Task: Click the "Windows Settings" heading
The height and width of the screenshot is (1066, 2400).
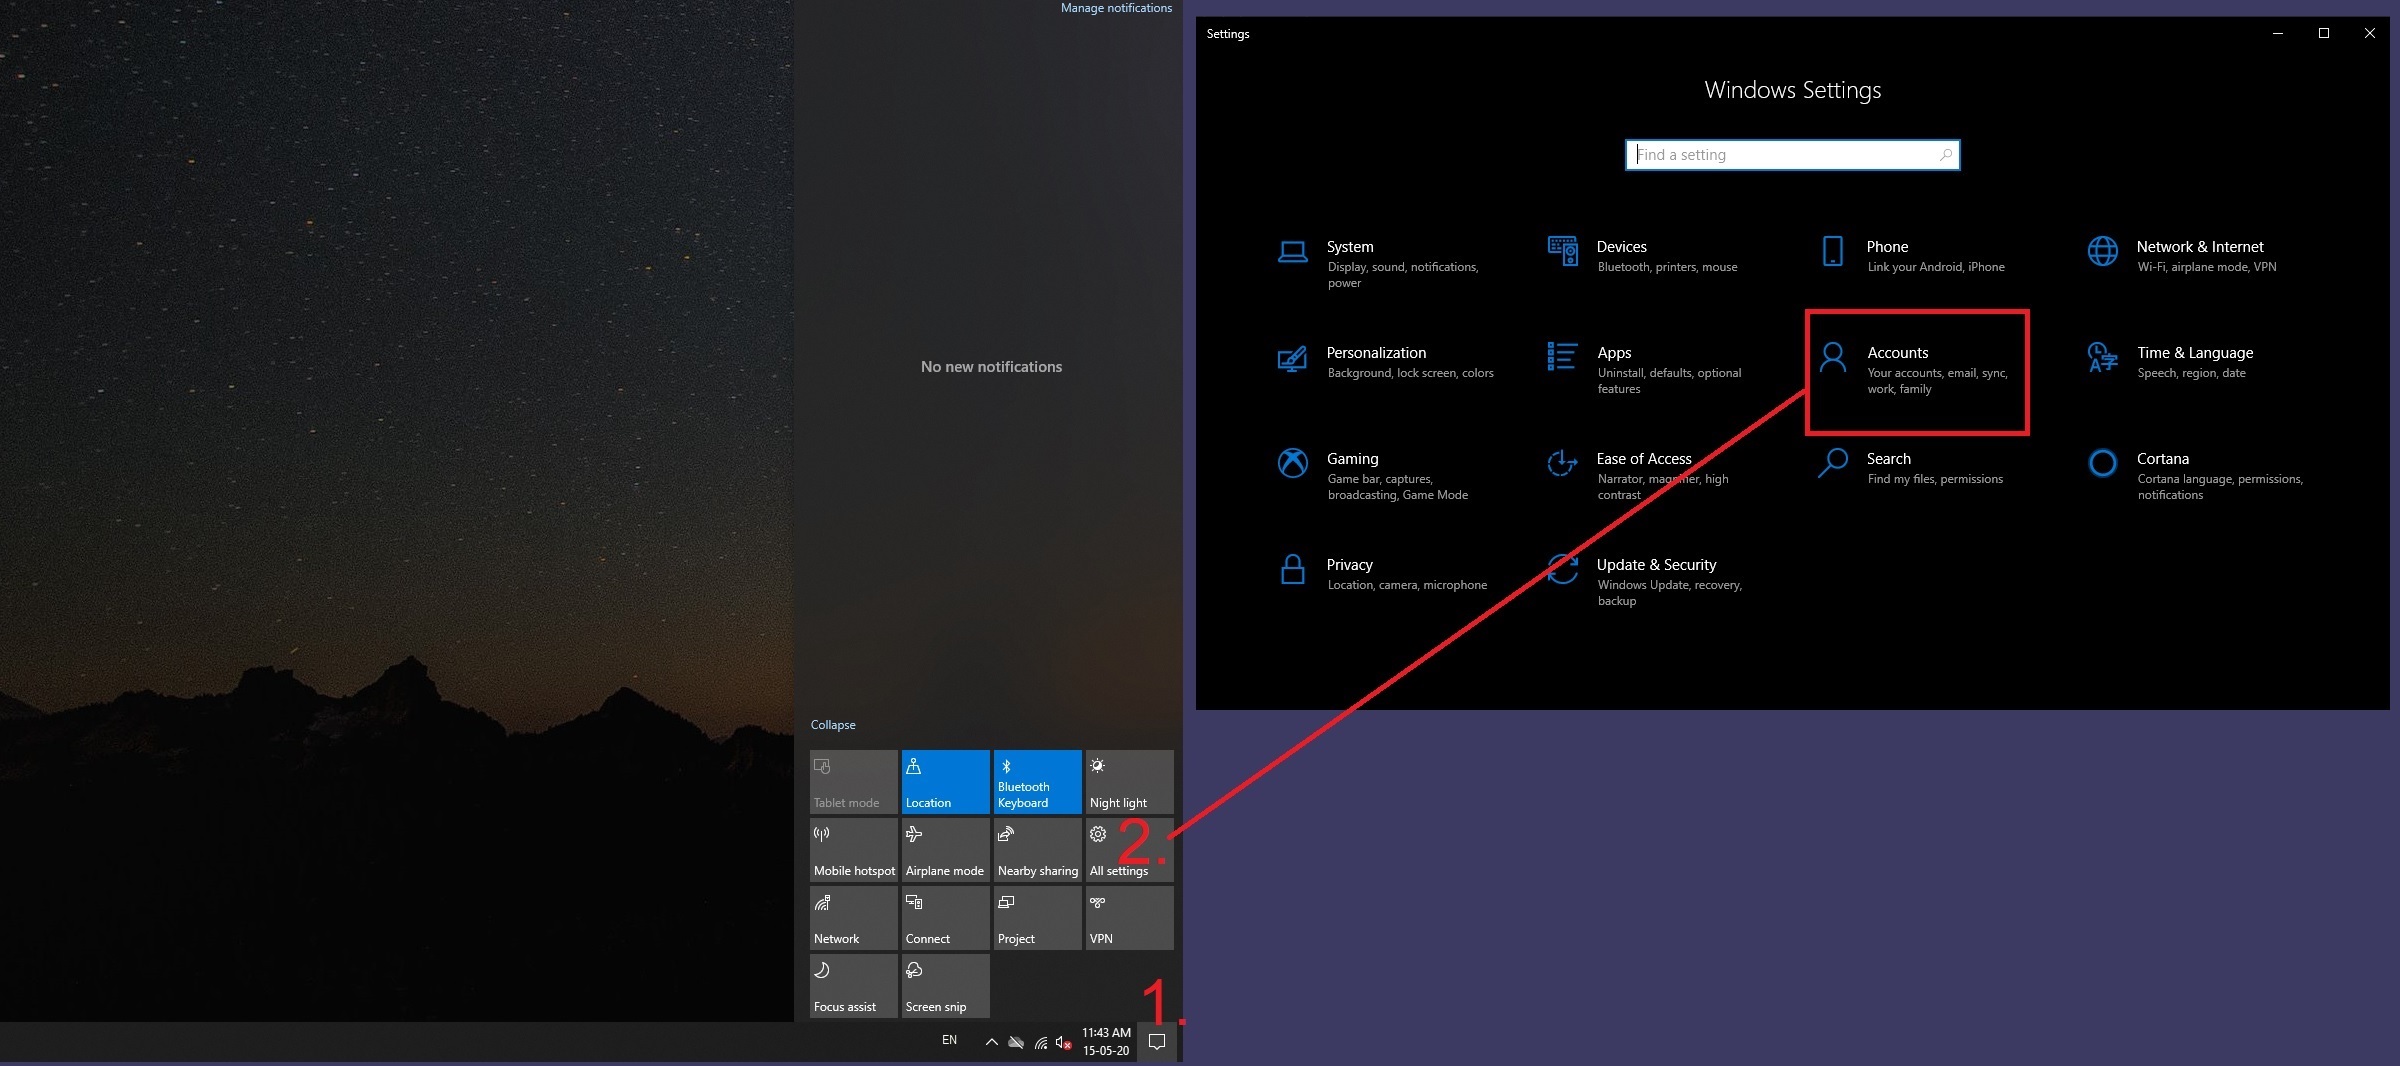Action: (1792, 90)
